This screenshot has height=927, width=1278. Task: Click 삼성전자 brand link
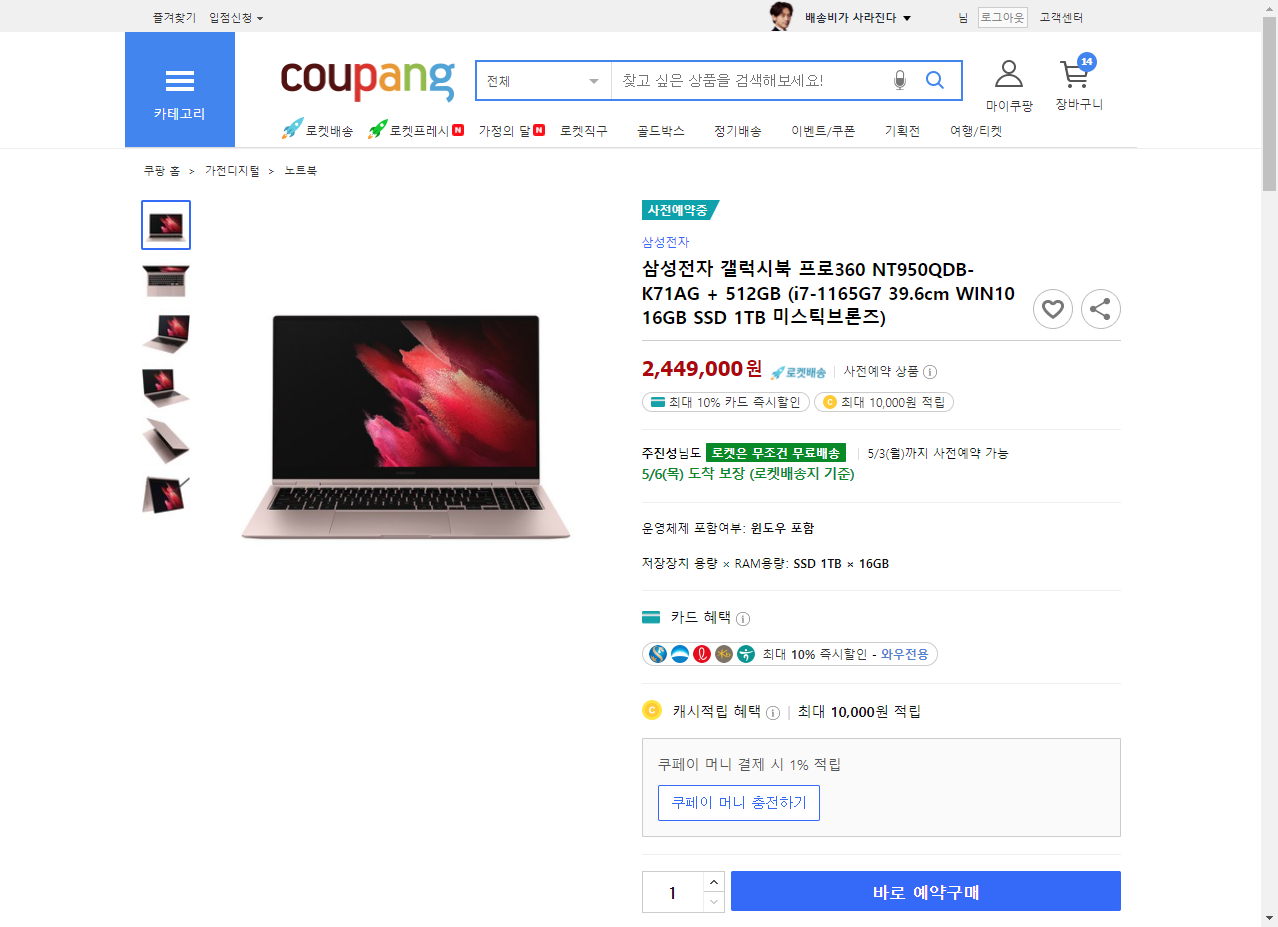point(665,242)
